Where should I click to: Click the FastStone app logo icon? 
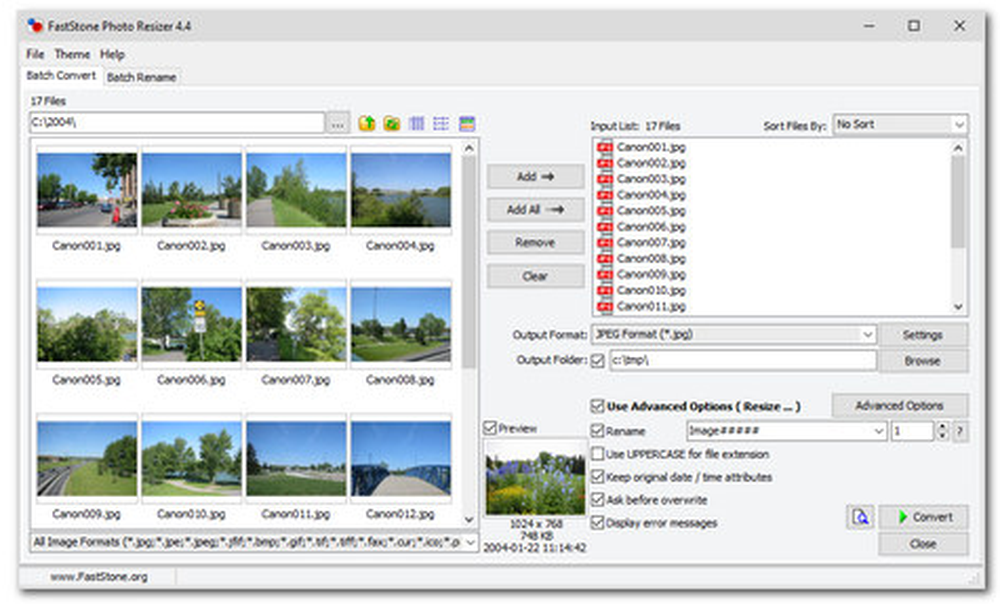pyautogui.click(x=35, y=26)
